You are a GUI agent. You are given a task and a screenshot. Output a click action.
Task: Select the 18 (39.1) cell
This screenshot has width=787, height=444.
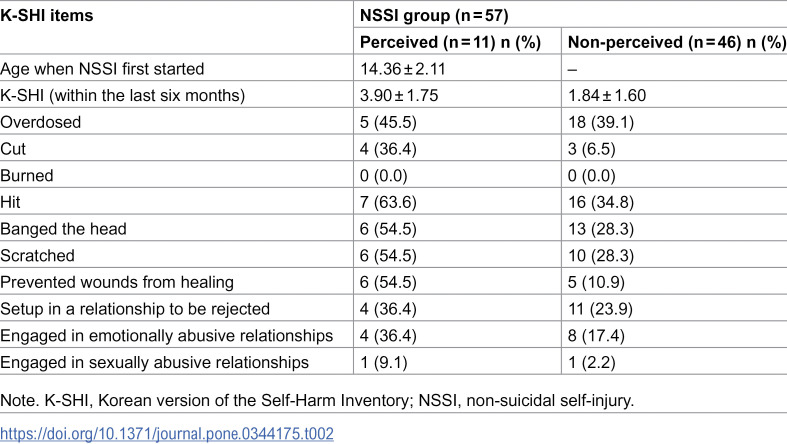[x=601, y=122]
